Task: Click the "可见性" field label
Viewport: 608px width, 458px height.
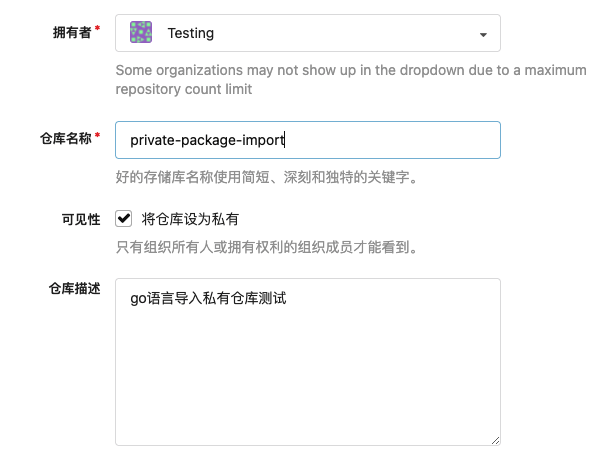Action: click(x=78, y=218)
